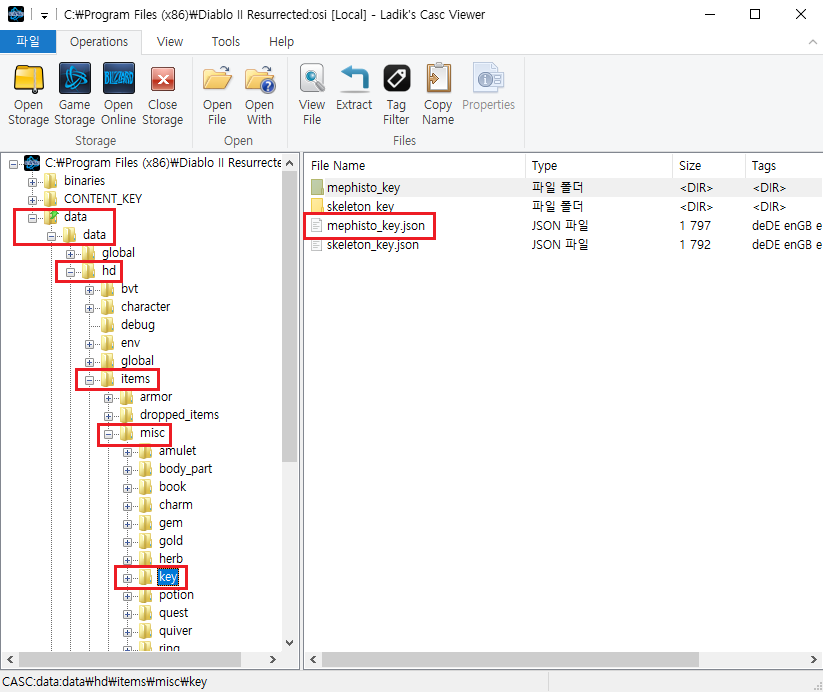Viewport: 823px width, 692px height.
Task: Collapse the hd folder node
Action: pos(70,272)
